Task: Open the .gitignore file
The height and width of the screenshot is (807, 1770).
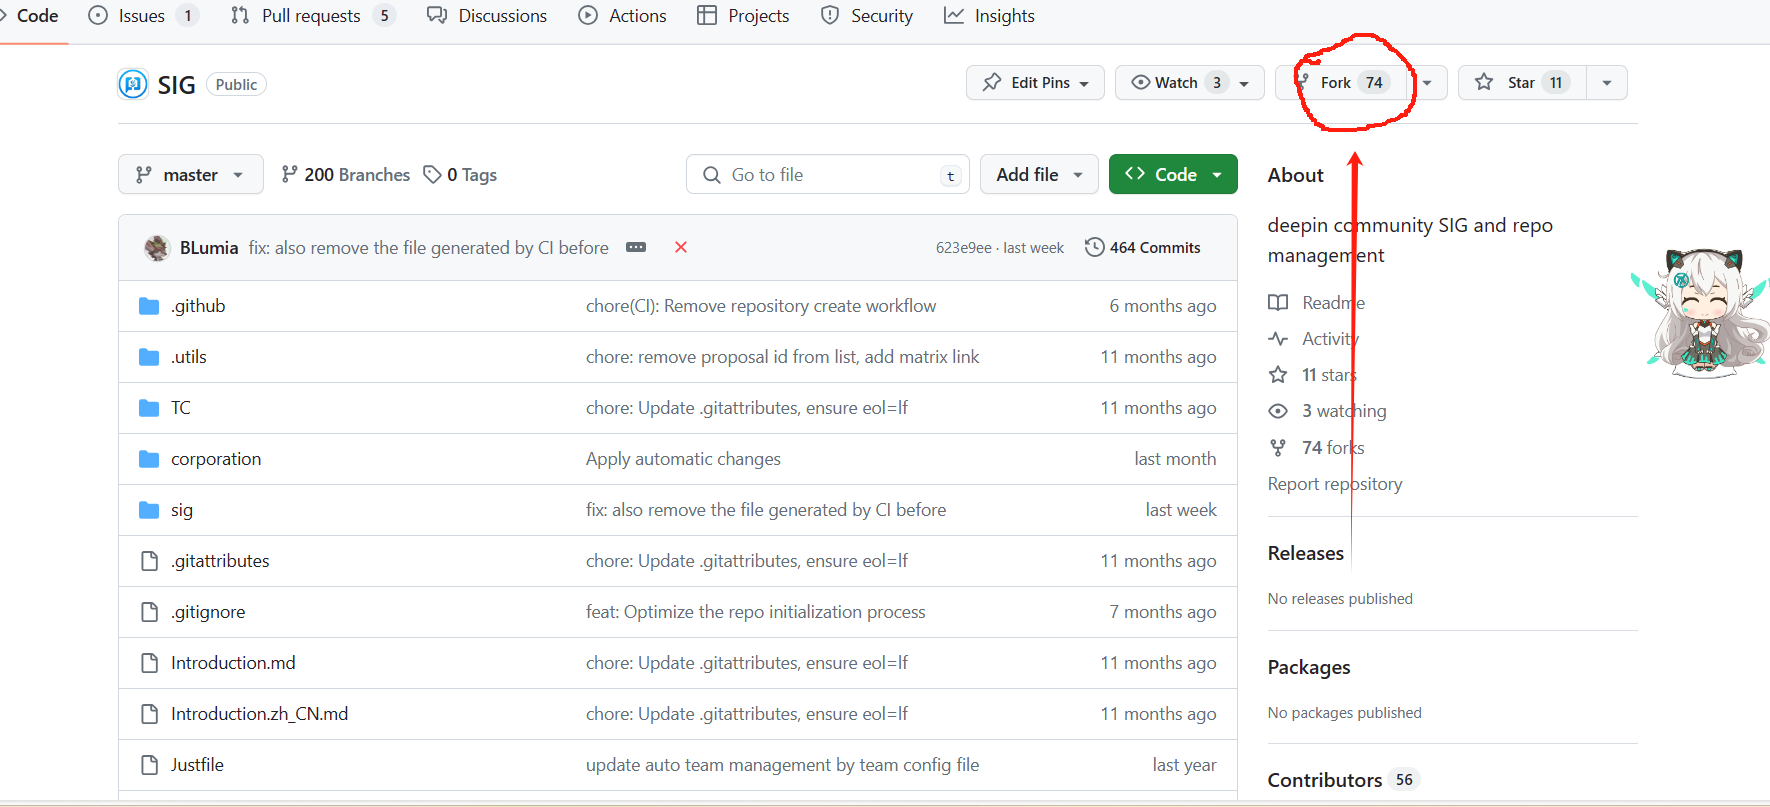Action: click(x=208, y=612)
